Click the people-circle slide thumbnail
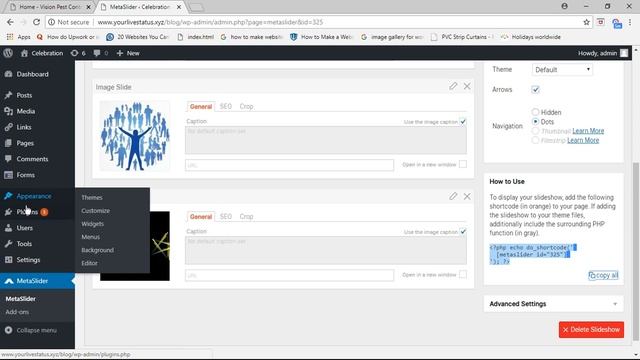The image size is (640, 360). (x=135, y=136)
